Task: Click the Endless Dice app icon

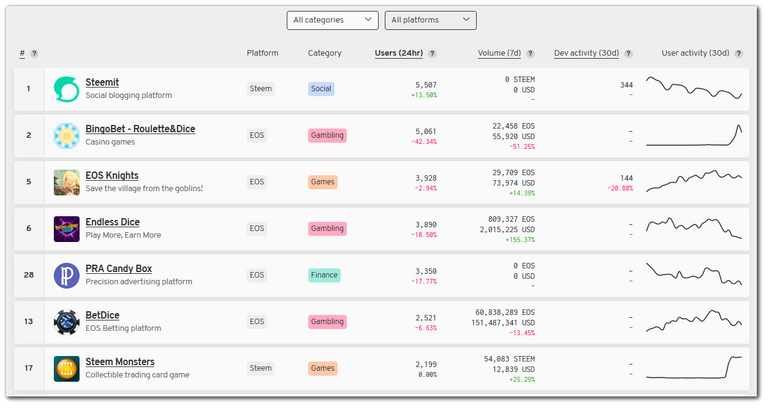Action: click(x=66, y=229)
